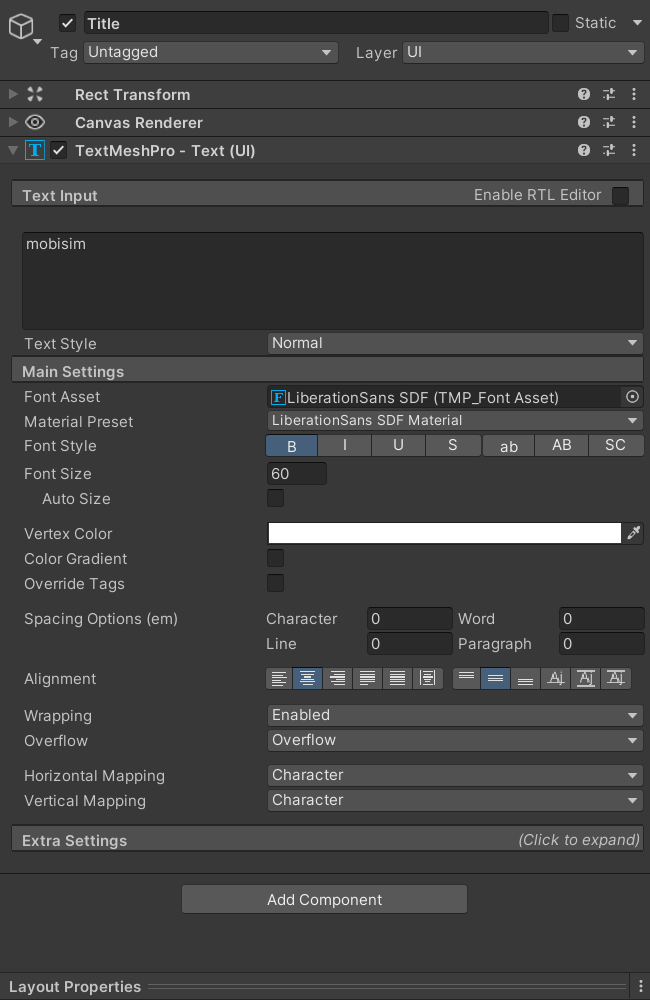Collapse the TextMeshPro component foldout

(12, 151)
